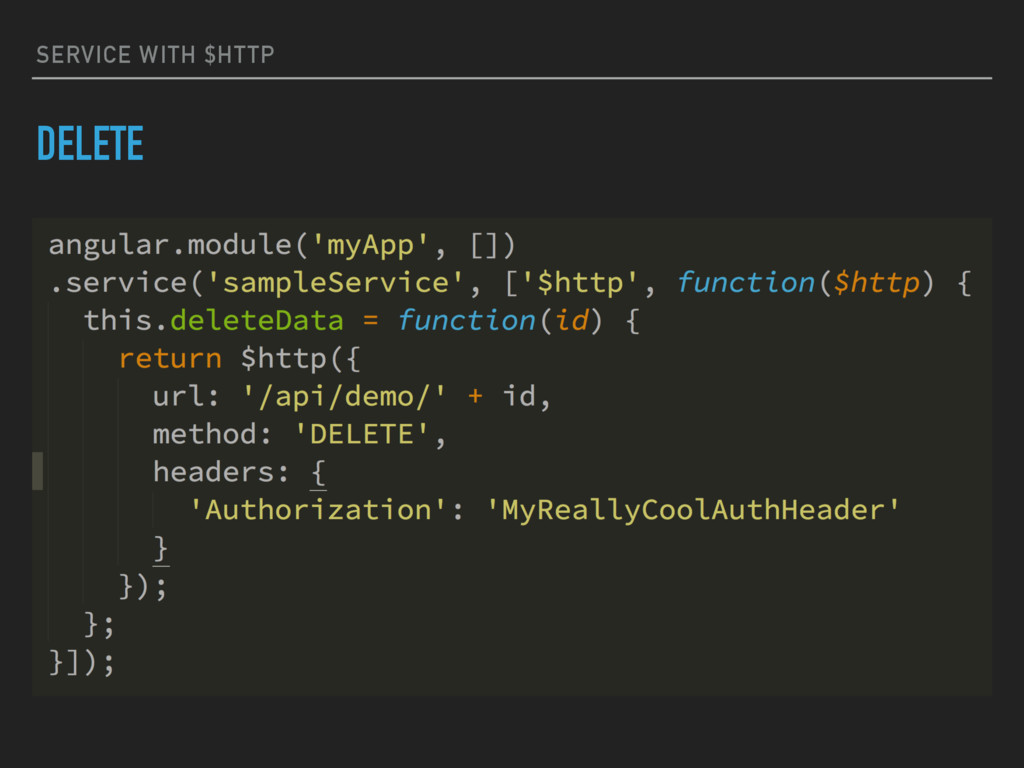Click the italic orange id parameter
The image size is (1024, 768).
(571, 321)
